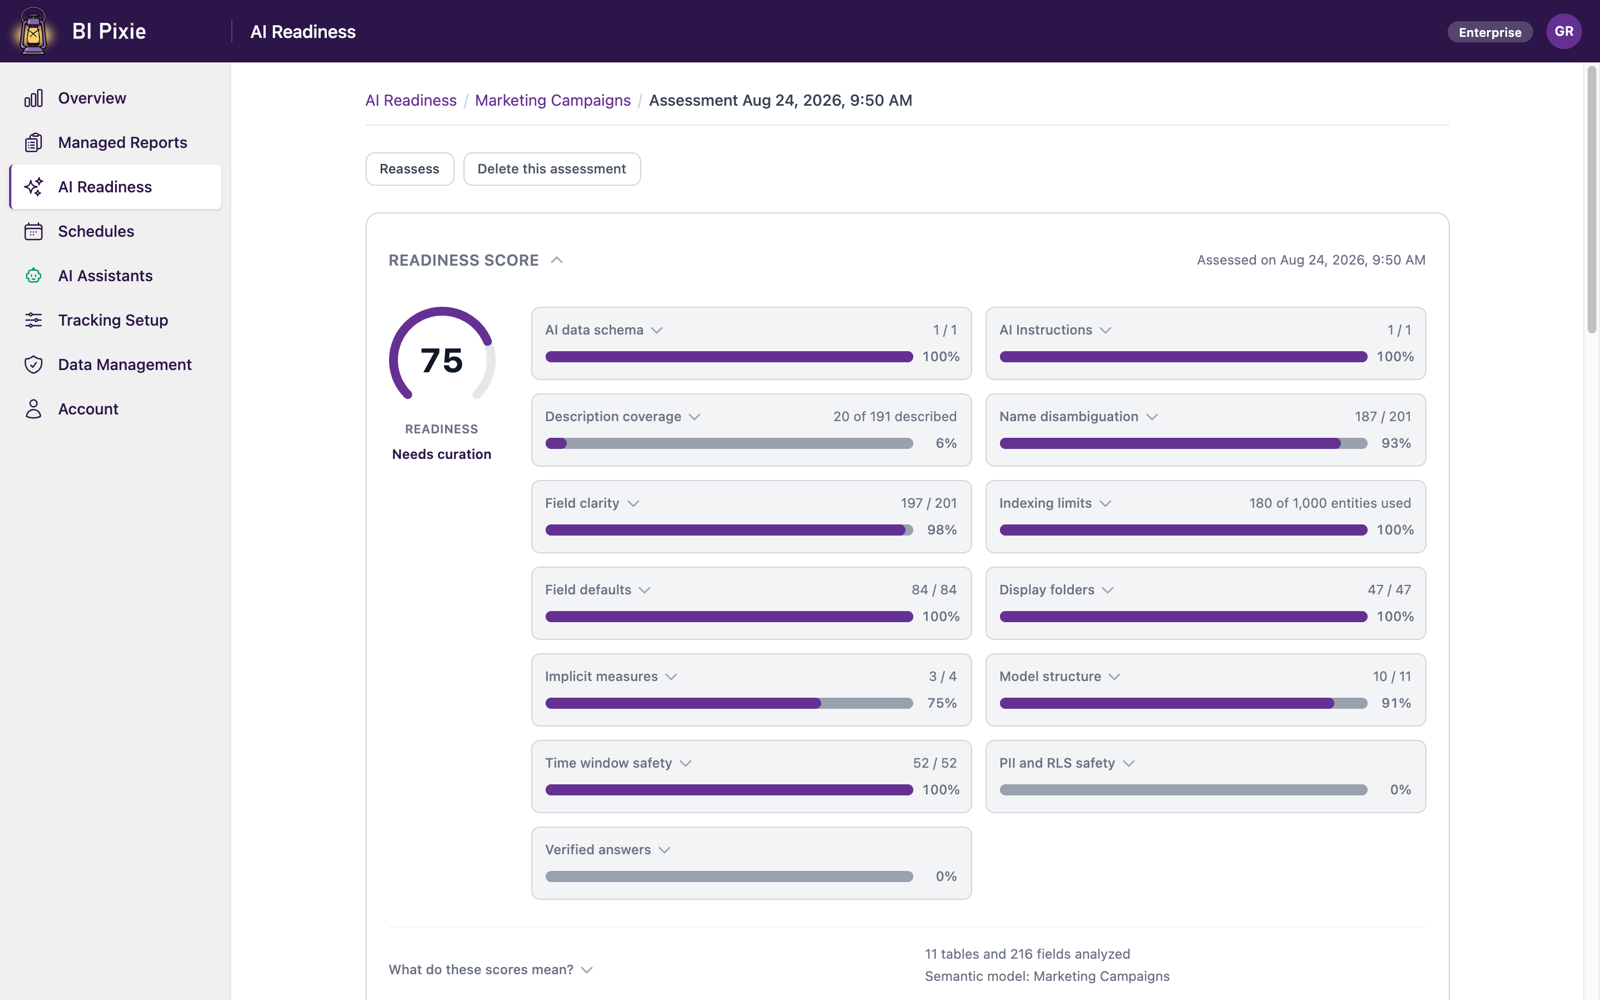Click the Model structure progress bar

pos(1183,703)
